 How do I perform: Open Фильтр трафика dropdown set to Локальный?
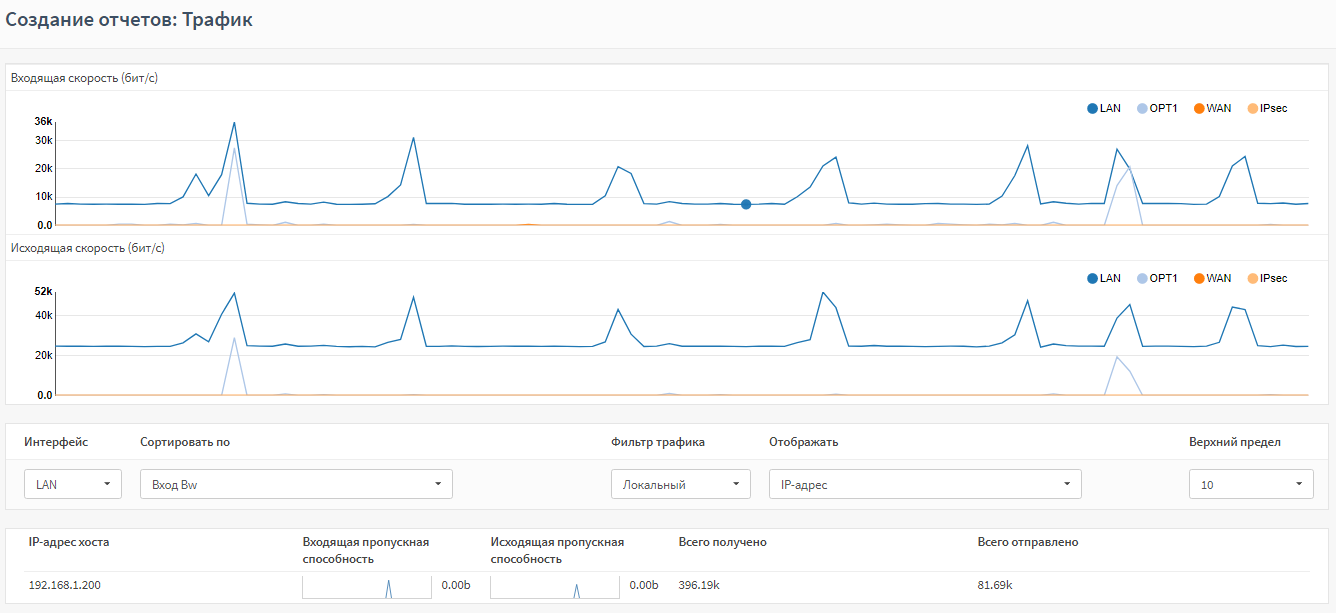pyautogui.click(x=680, y=484)
